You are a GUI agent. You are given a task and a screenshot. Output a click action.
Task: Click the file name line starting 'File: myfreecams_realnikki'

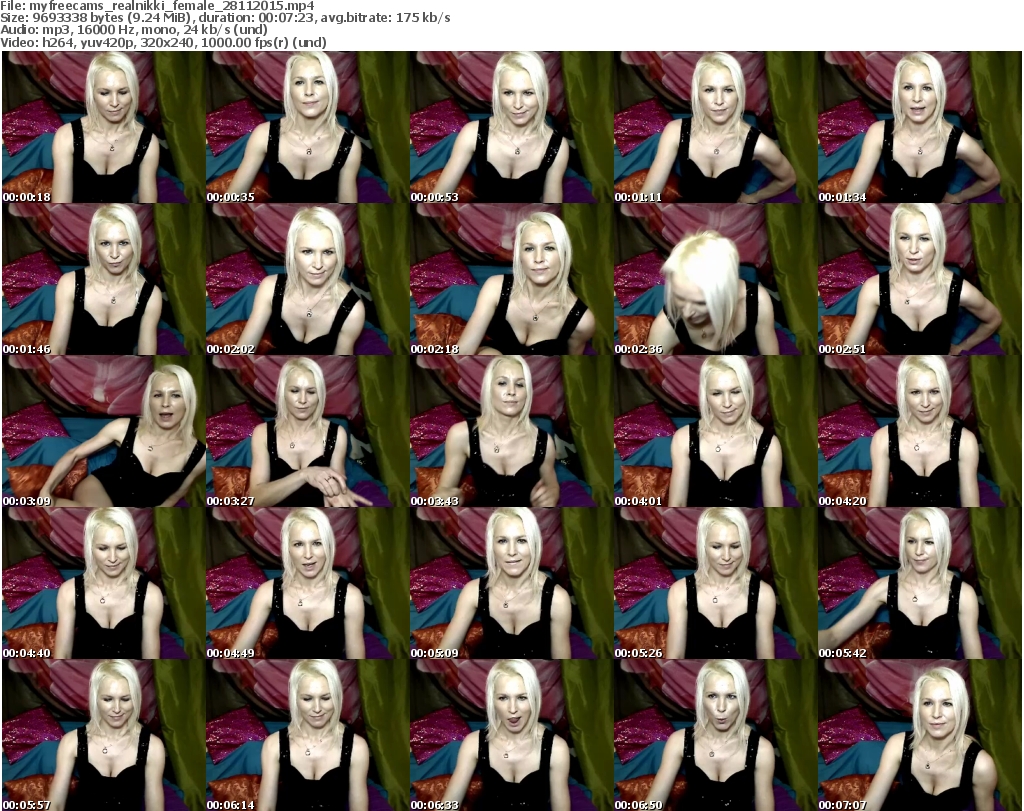pyautogui.click(x=157, y=6)
